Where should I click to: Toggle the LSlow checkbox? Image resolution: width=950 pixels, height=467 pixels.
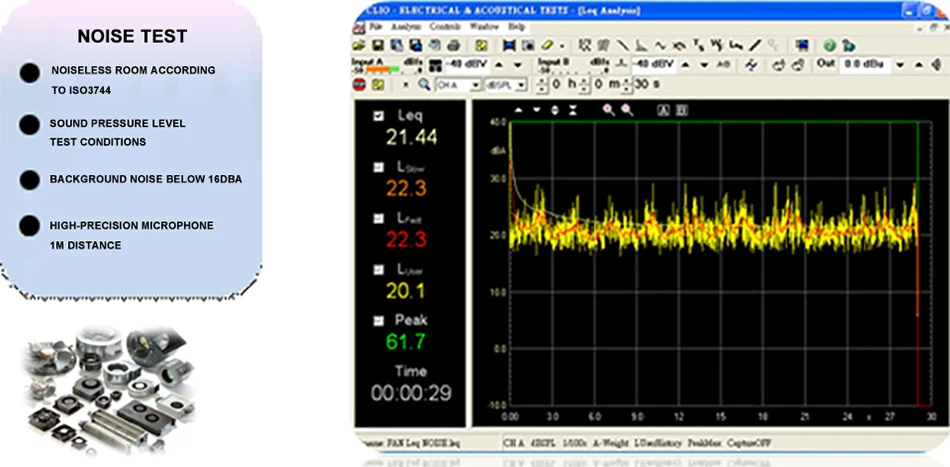[x=378, y=167]
